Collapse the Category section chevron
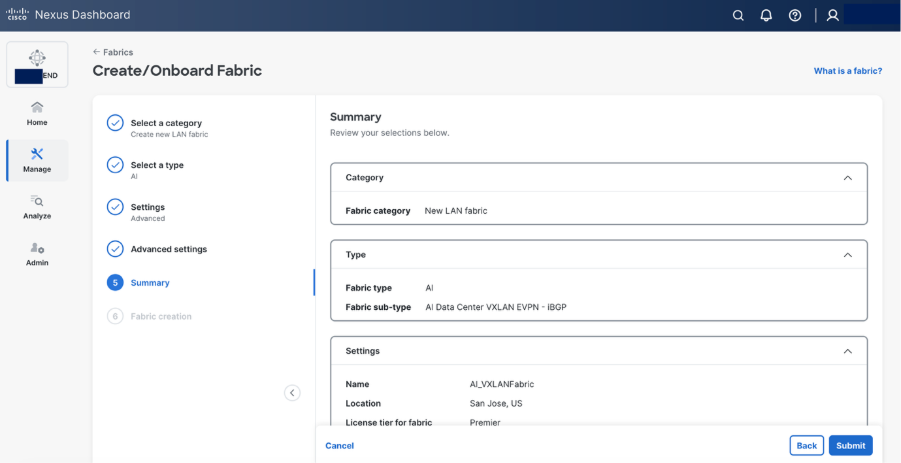The height and width of the screenshot is (463, 901). tap(848, 177)
